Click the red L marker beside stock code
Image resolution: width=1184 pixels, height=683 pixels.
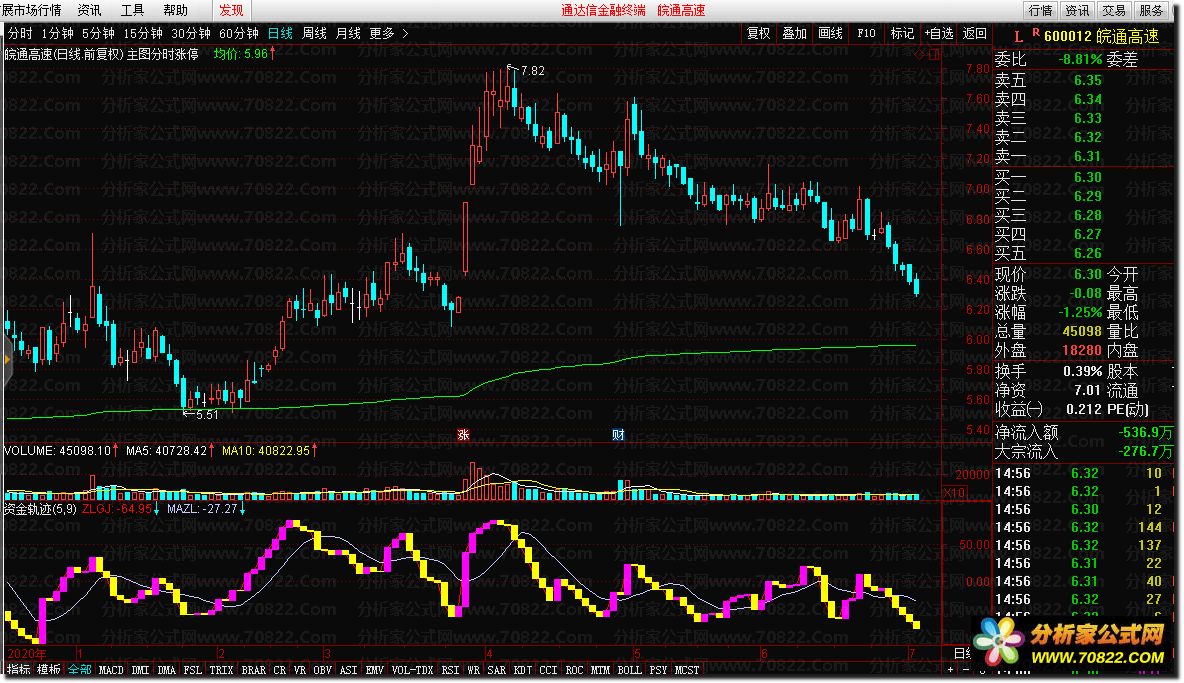tap(1018, 37)
